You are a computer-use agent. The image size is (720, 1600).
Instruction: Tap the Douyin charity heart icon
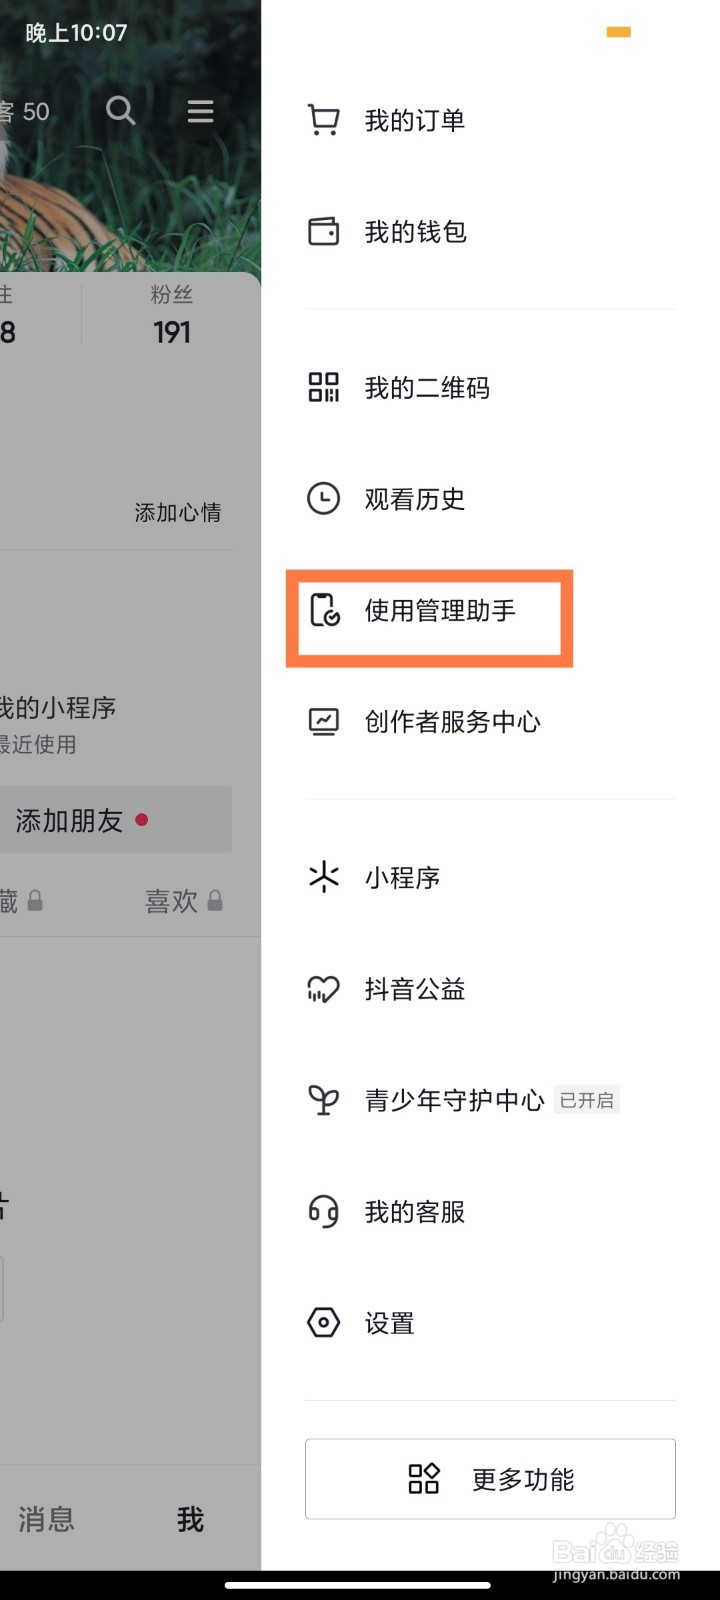[323, 989]
